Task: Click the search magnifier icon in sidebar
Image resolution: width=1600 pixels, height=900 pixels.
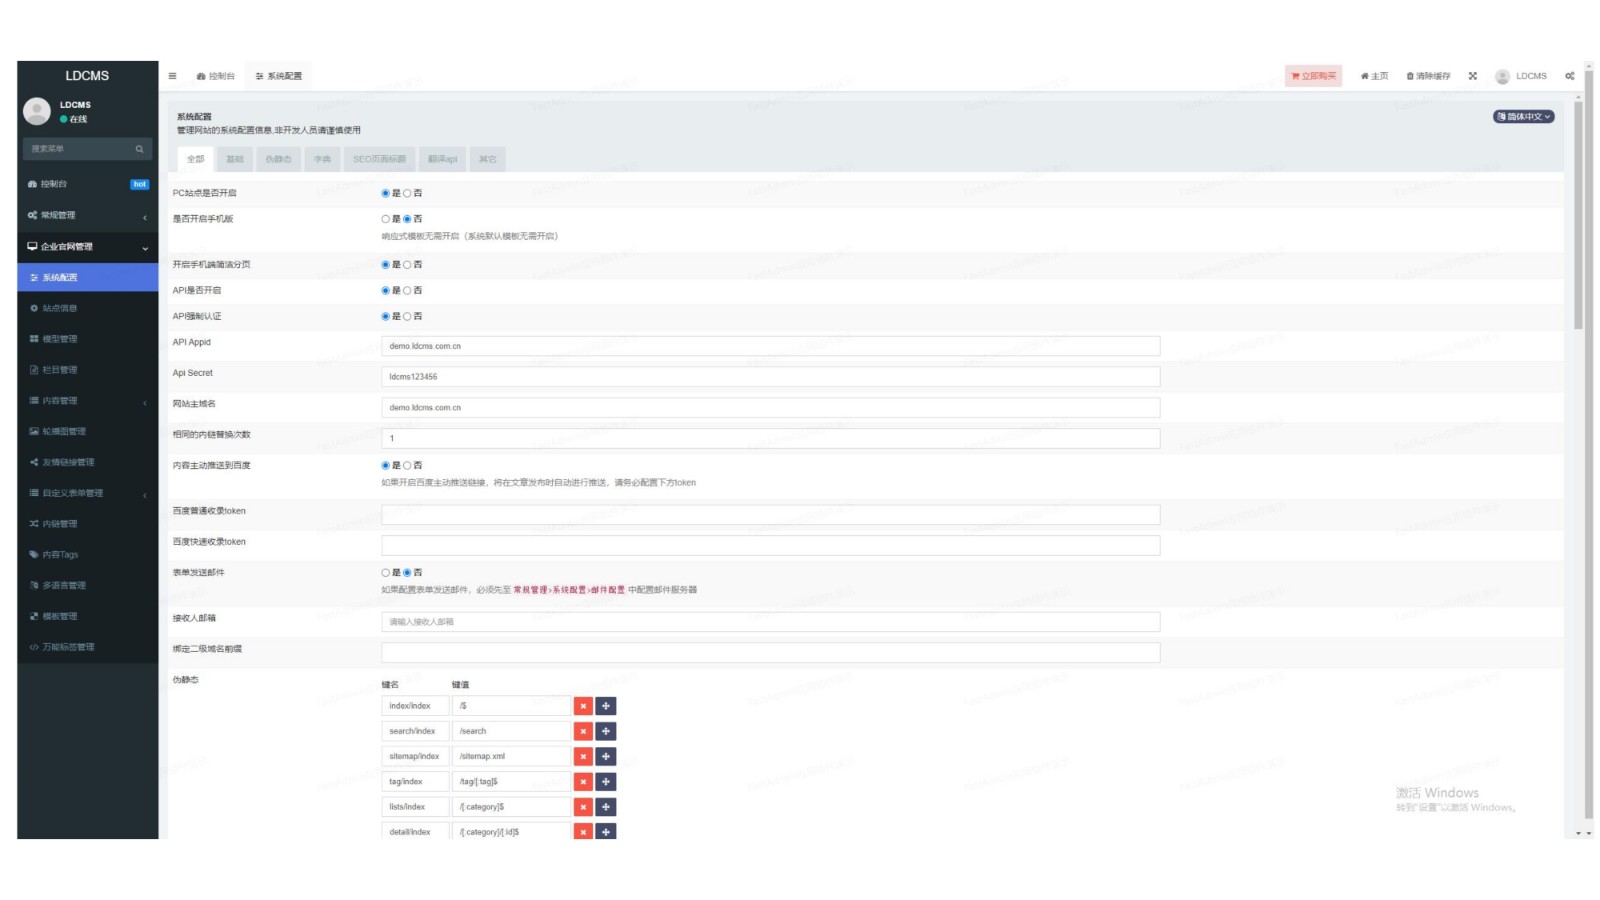Action: coord(139,149)
